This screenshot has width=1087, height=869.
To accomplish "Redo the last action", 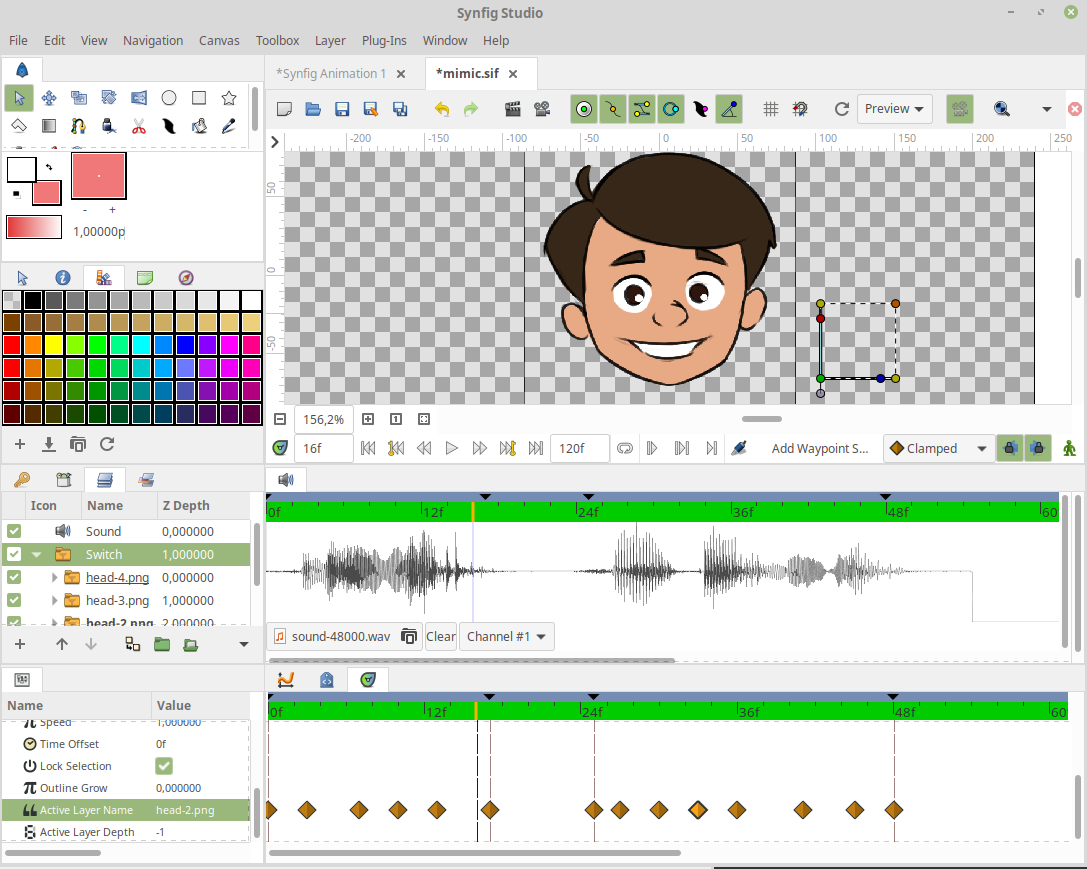I will (471, 109).
